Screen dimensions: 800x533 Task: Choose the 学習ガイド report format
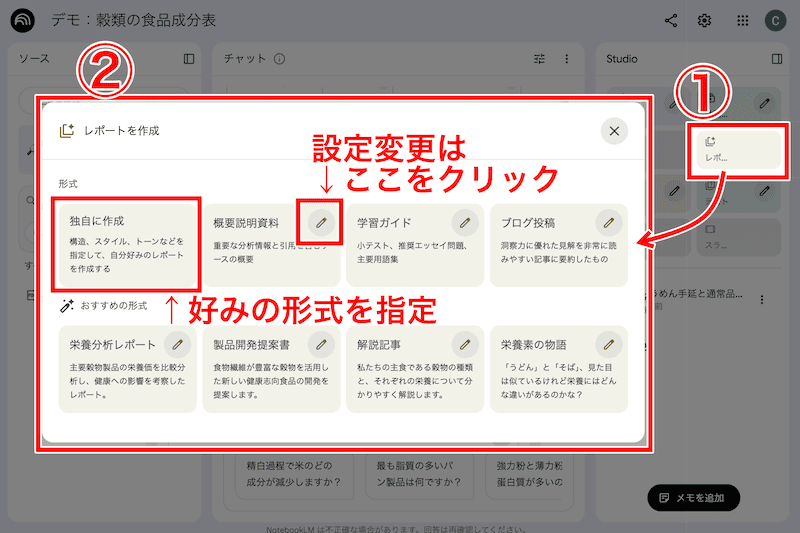tap(400, 245)
